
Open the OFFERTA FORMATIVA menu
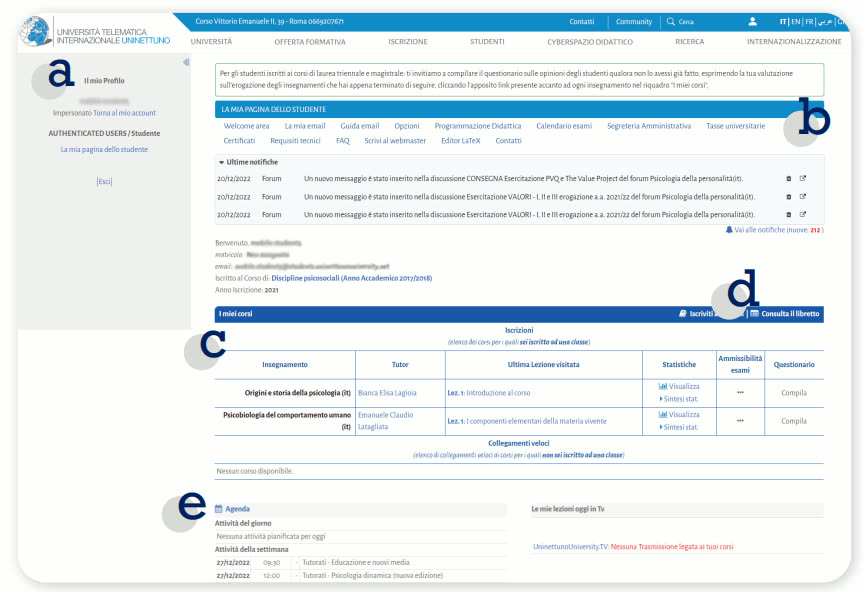[310, 42]
